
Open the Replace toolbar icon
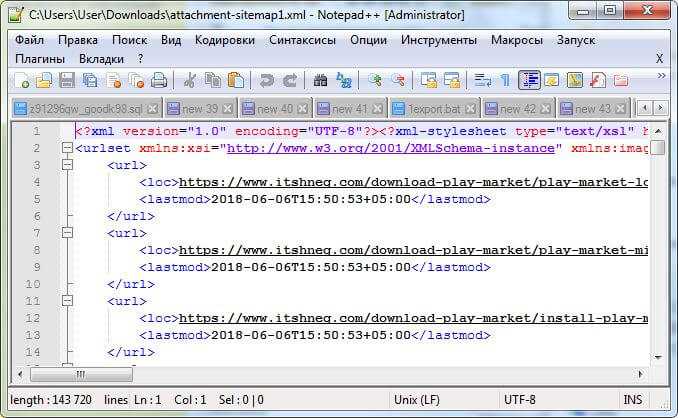pos(344,81)
